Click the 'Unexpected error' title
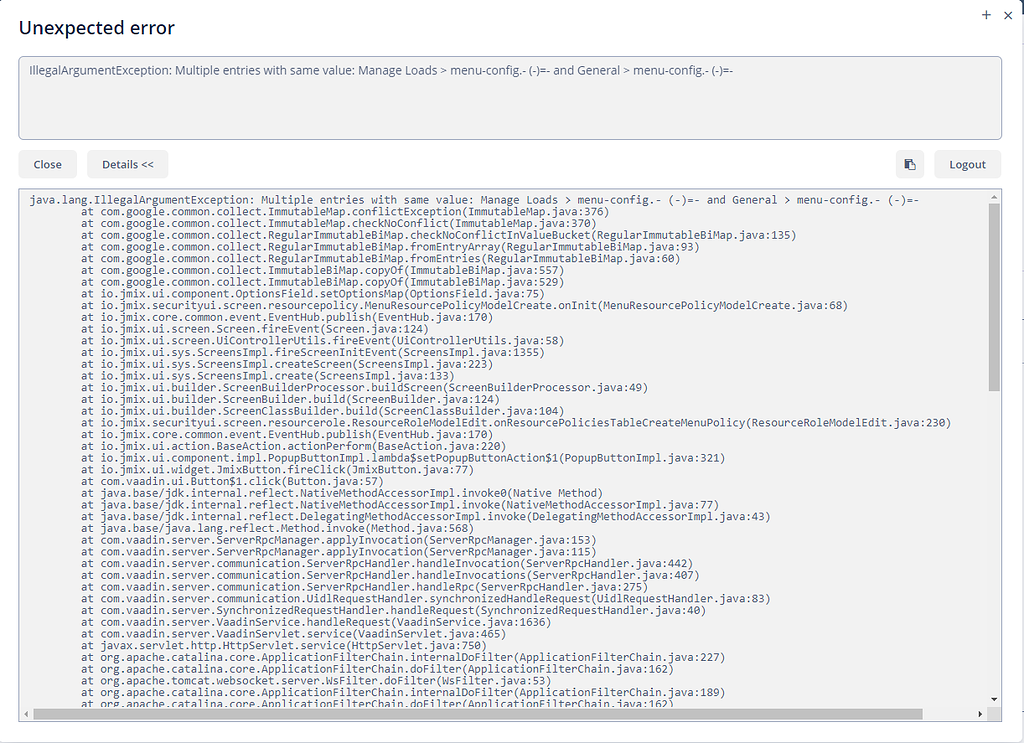1024x743 pixels. tap(97, 28)
